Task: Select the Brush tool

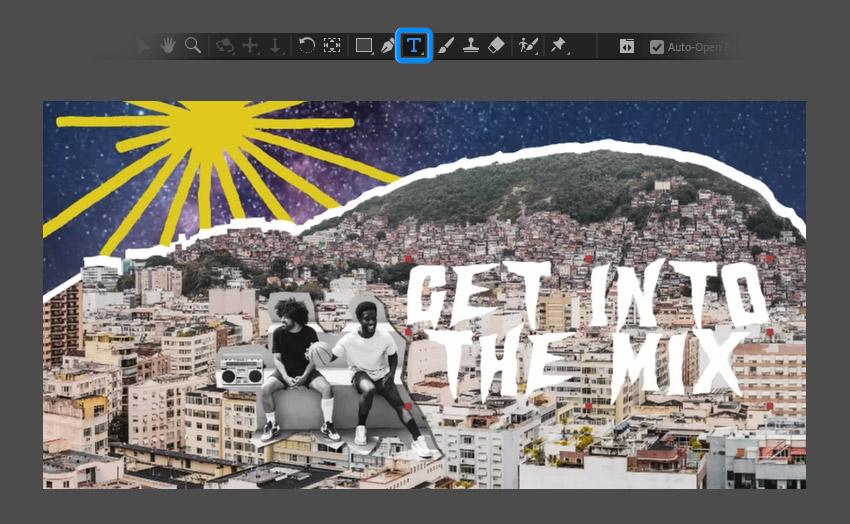Action: pyautogui.click(x=445, y=46)
